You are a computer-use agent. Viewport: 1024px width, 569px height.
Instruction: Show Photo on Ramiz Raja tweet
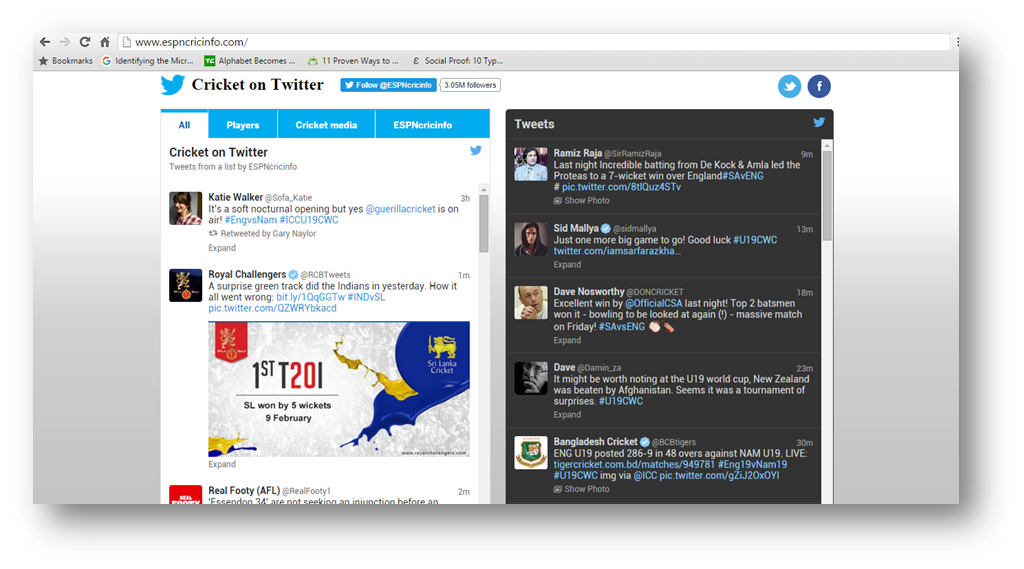point(581,201)
